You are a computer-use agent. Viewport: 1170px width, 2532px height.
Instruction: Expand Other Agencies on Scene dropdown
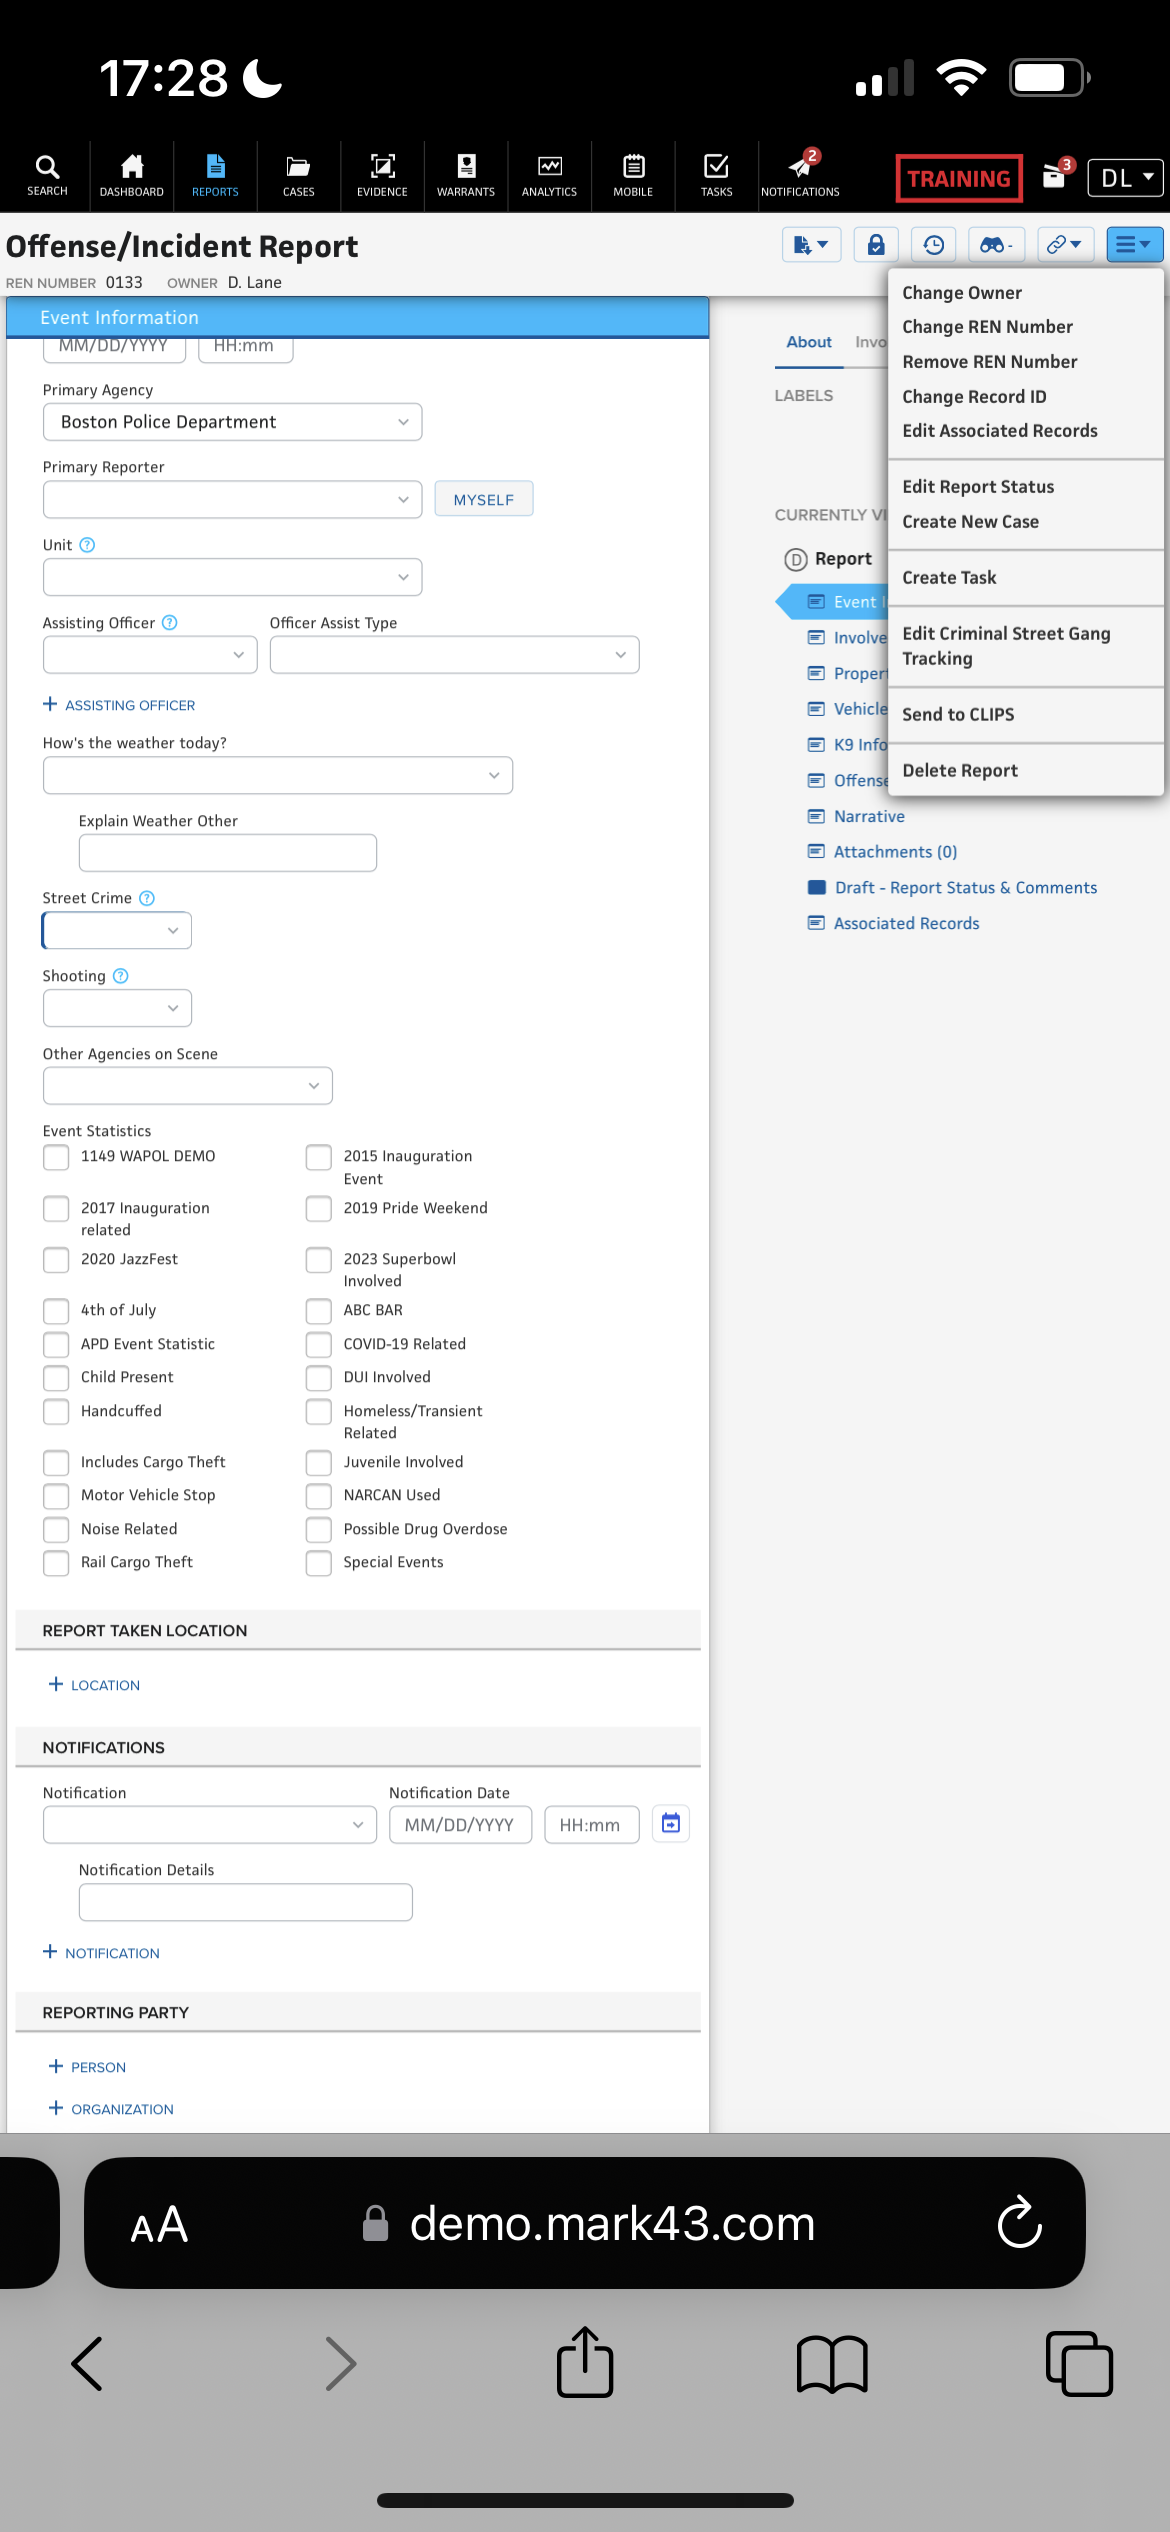188,1086
